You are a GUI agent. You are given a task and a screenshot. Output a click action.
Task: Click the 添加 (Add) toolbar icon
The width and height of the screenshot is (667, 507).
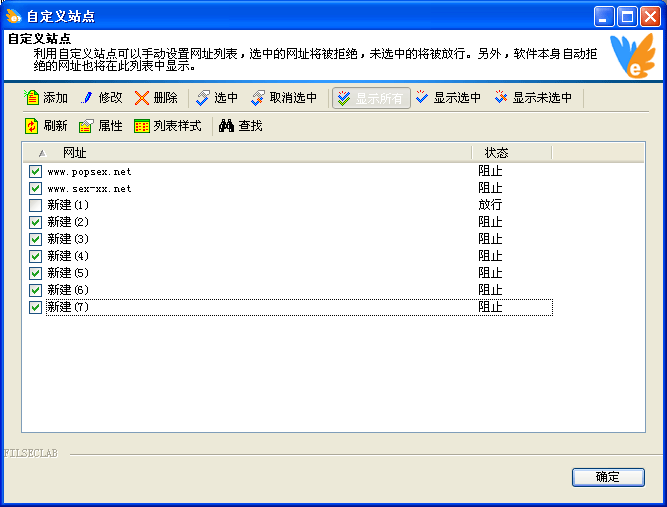point(32,98)
